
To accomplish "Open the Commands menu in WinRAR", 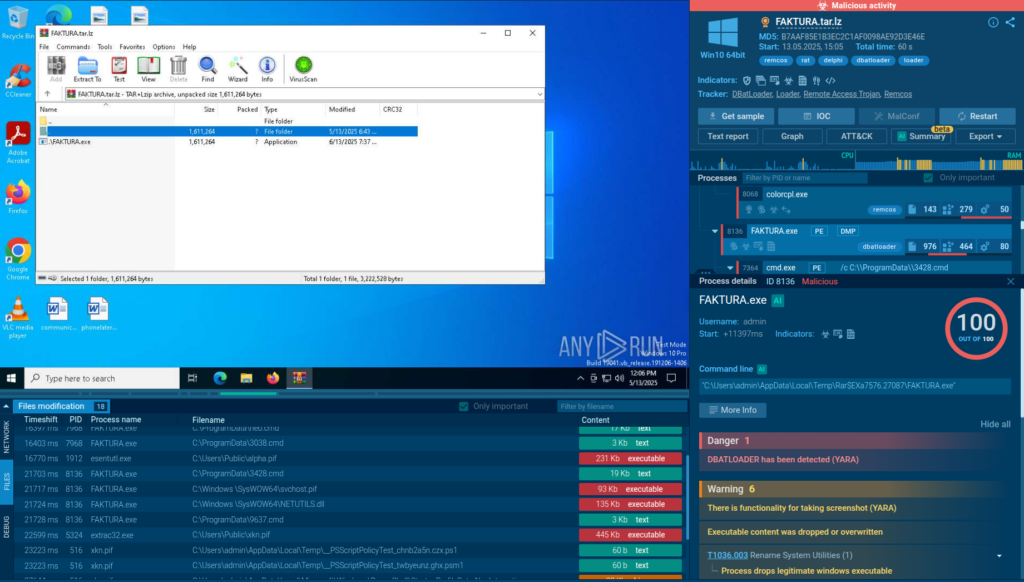I will click(73, 47).
